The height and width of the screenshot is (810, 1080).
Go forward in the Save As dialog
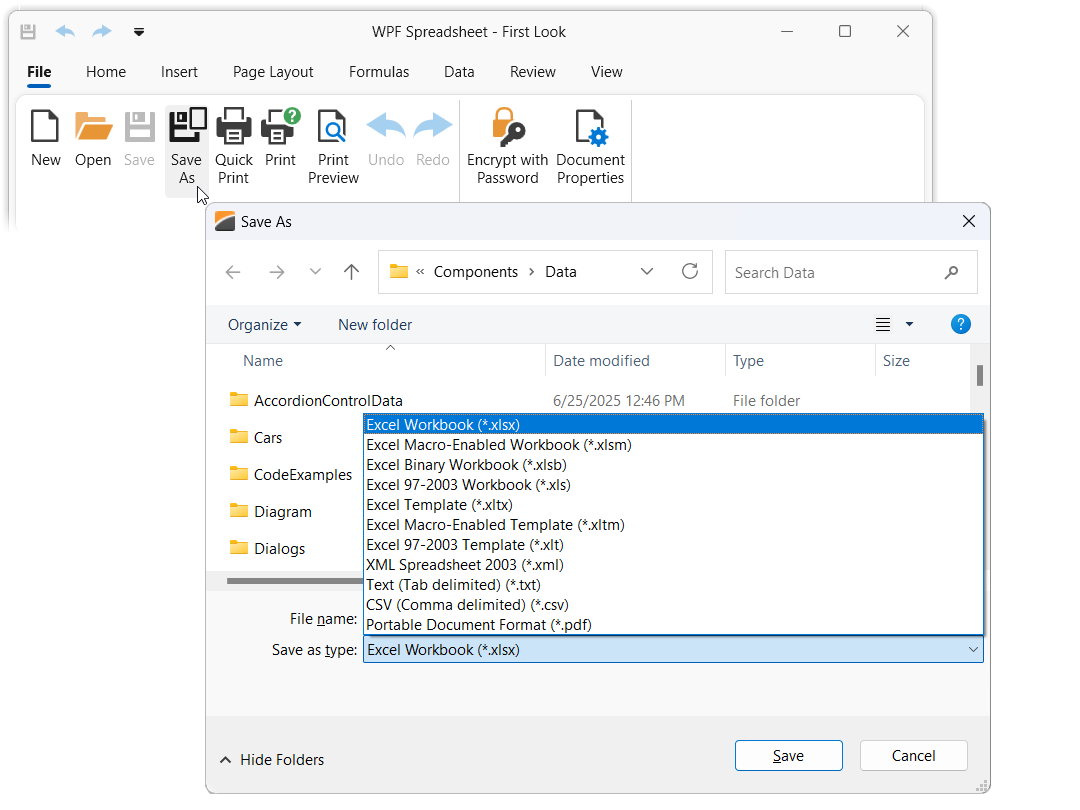point(276,272)
